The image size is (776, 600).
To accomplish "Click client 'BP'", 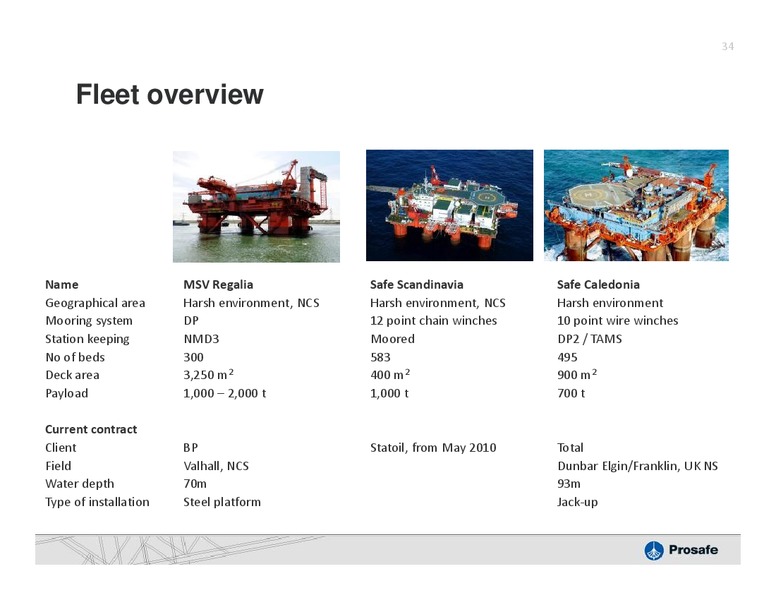I will 191,448.
